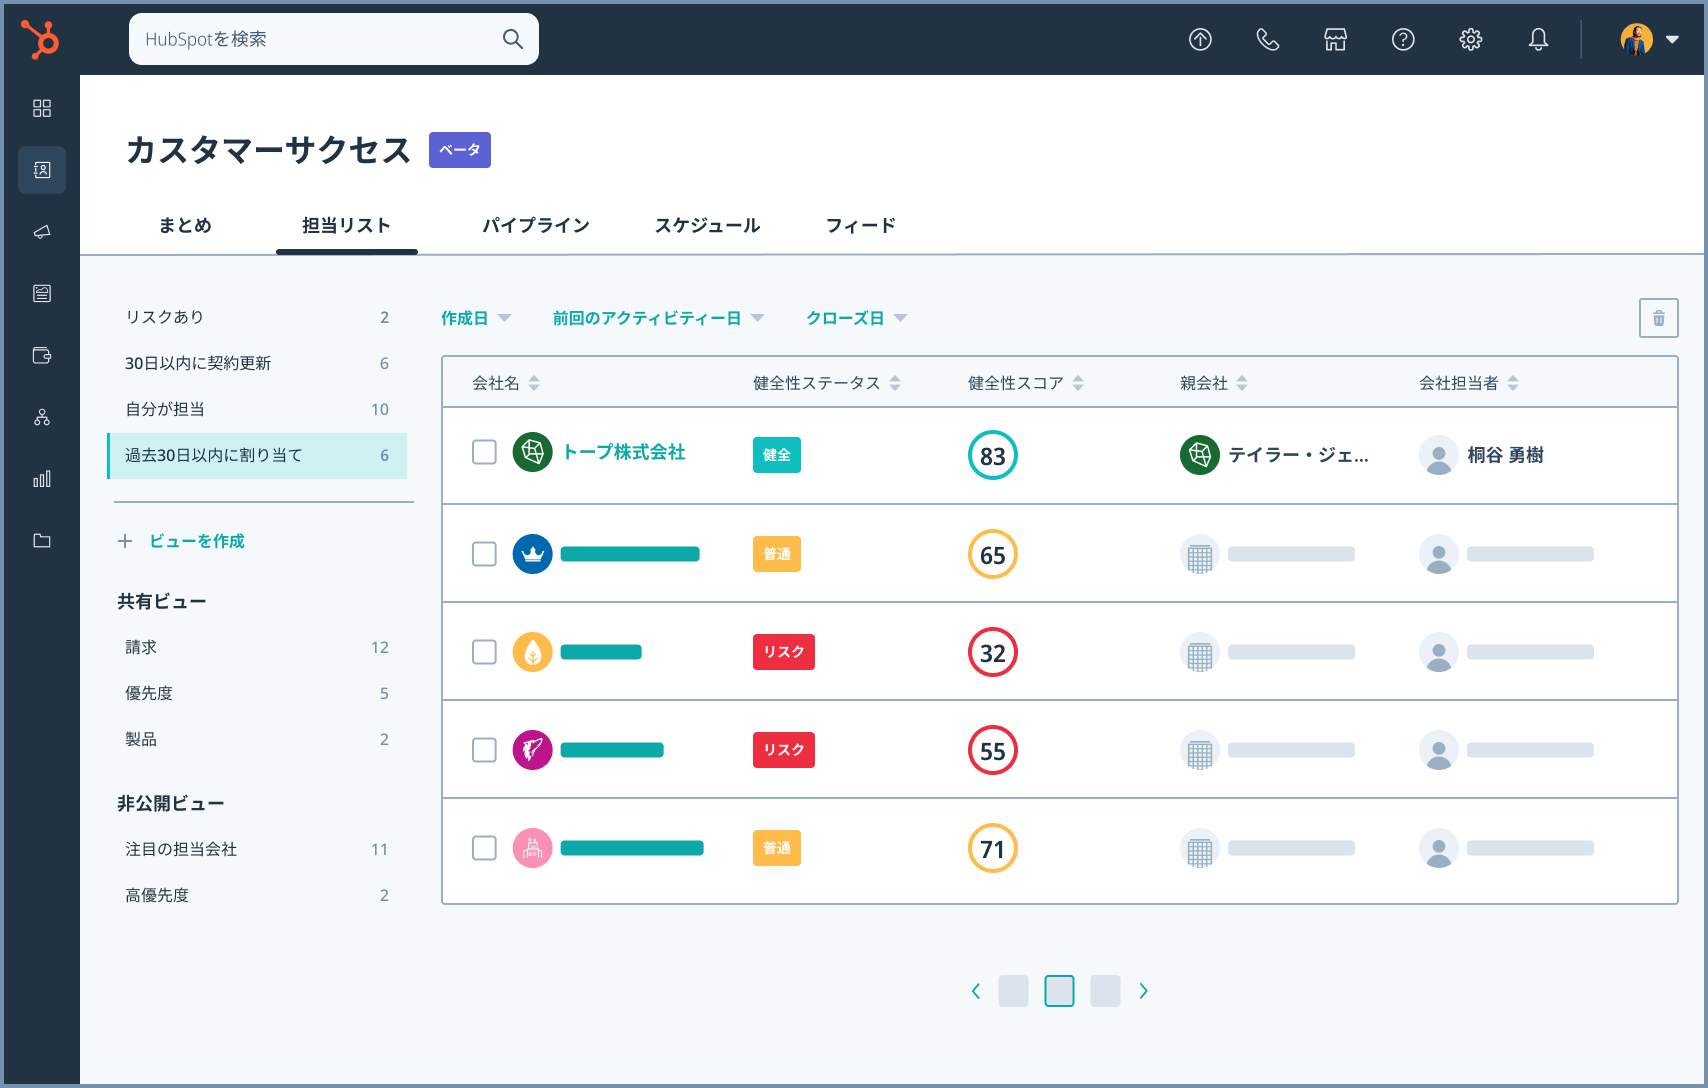Screen dimensions: 1708x1088
Task: Click the HubSpotを検索 search field
Action: [320, 40]
